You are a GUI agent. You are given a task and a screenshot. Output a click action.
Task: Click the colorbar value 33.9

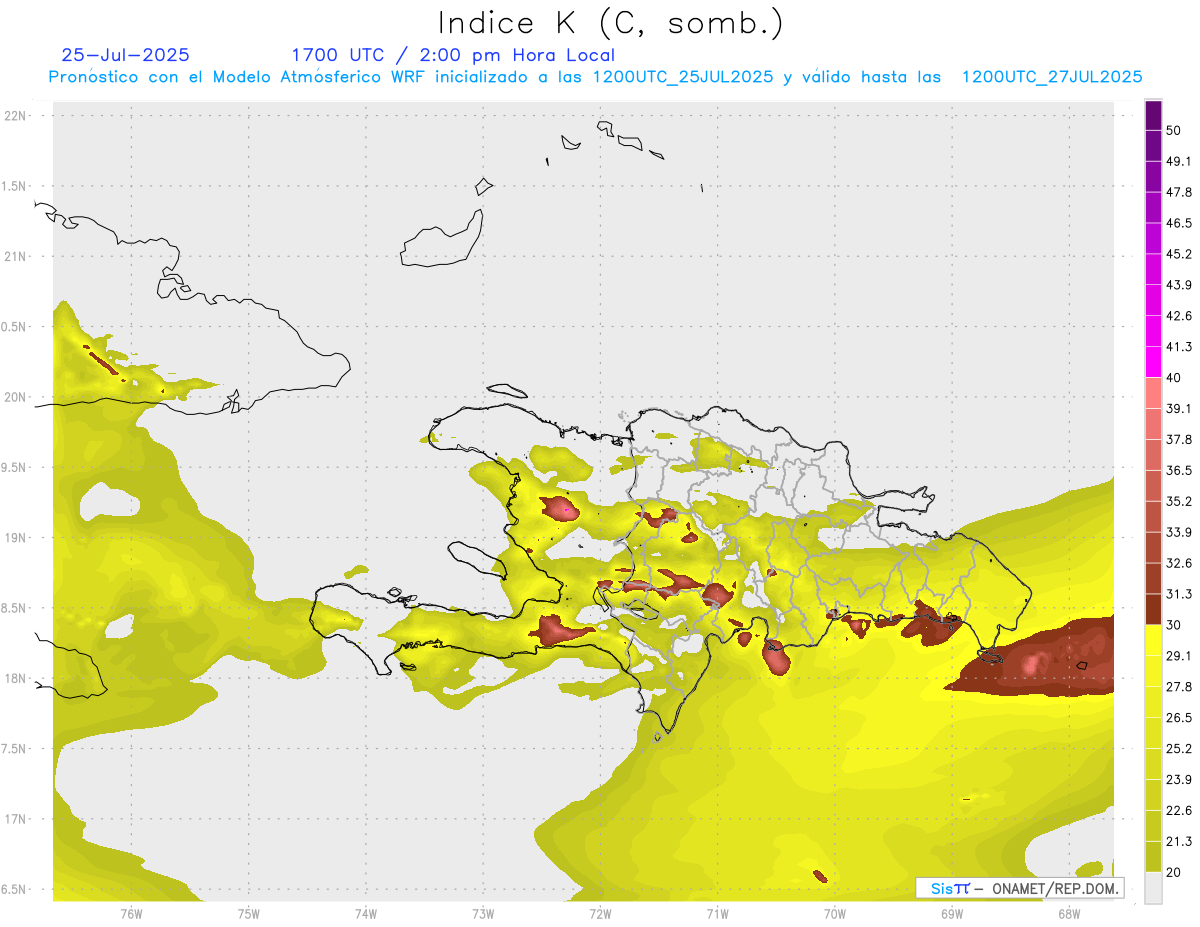coord(1179,532)
